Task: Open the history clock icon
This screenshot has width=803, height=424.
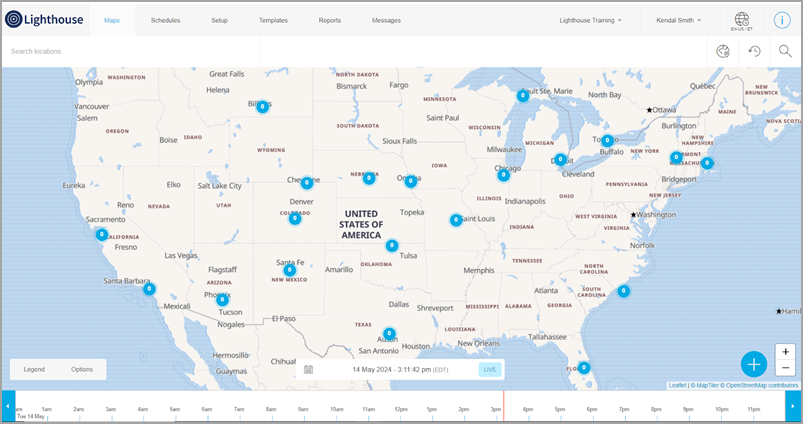Action: (x=755, y=51)
